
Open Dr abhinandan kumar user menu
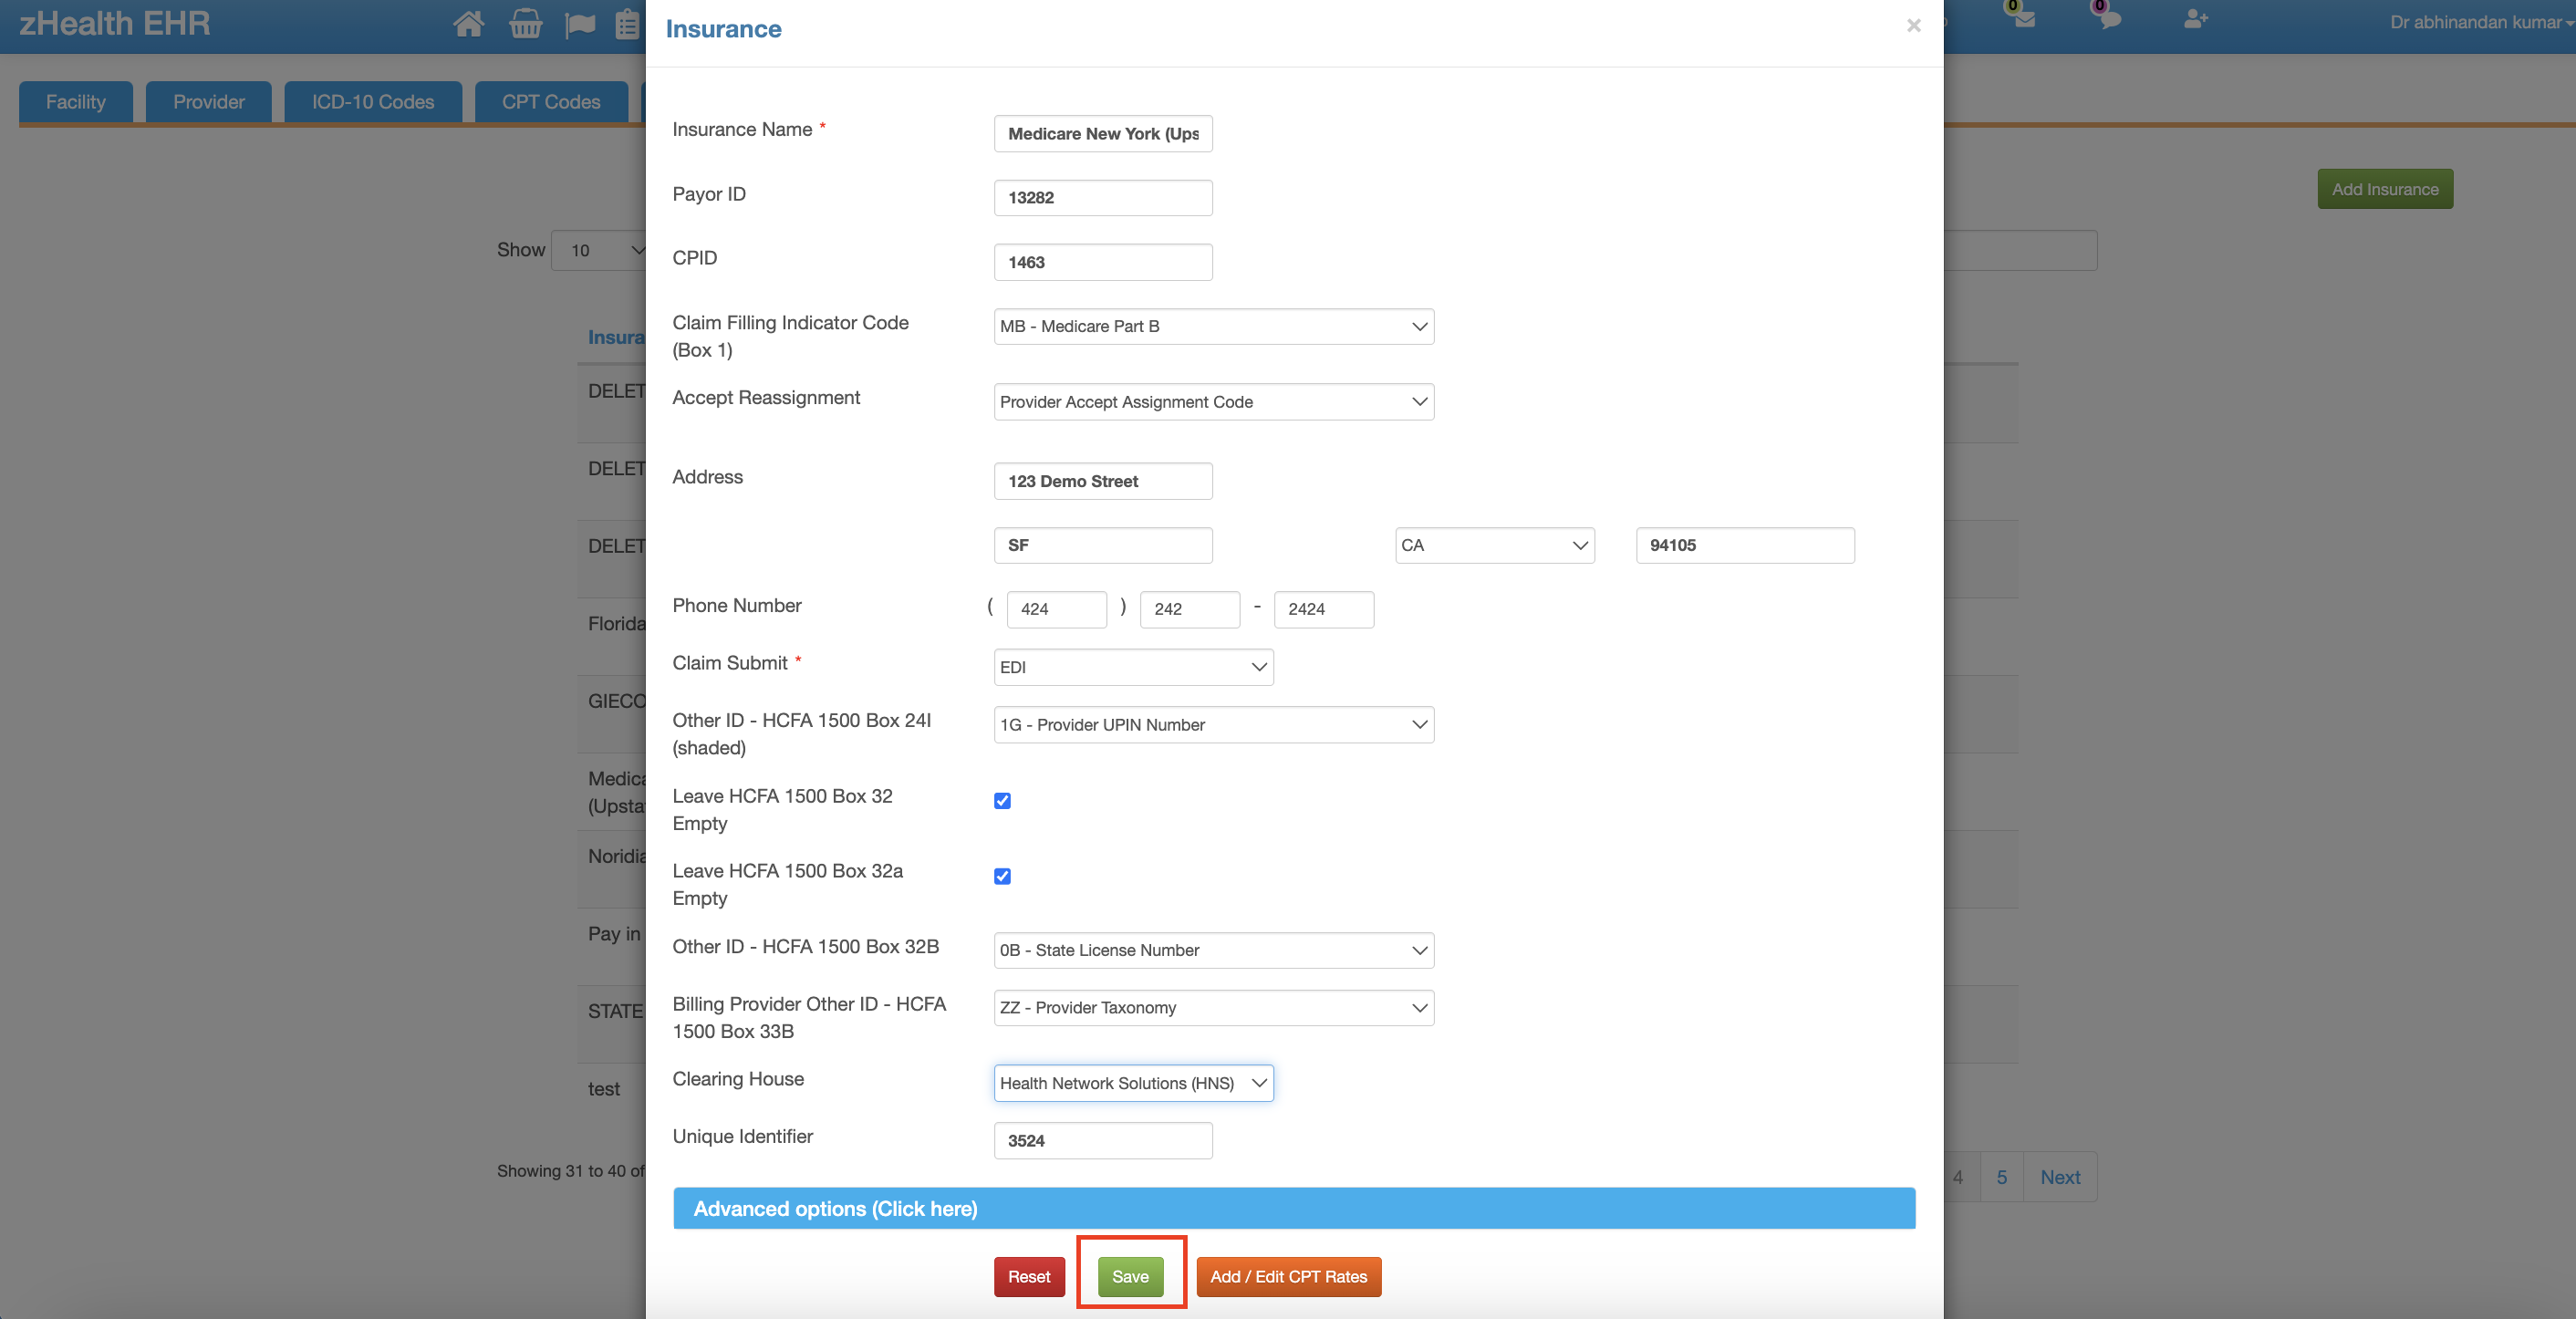click(2480, 22)
